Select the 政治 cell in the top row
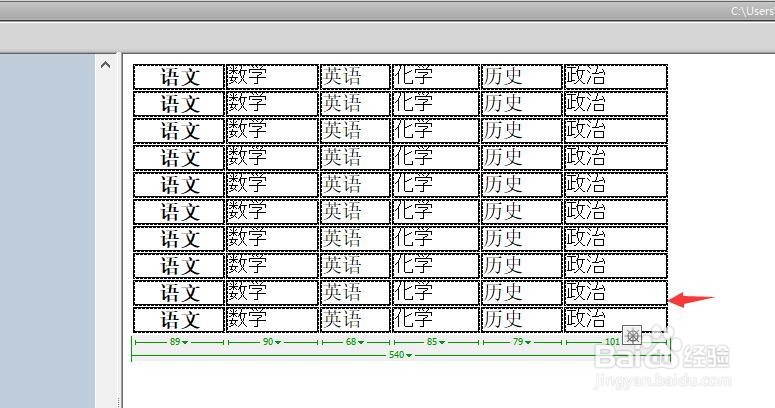Screen dimensions: 775x408 pos(616,77)
